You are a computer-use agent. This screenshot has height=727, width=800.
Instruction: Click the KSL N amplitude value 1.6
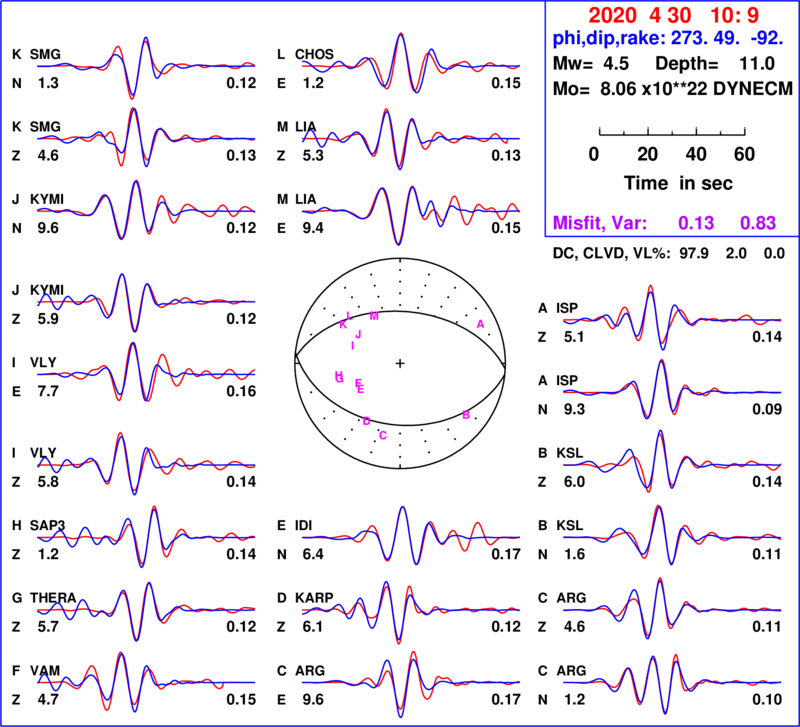click(x=574, y=555)
